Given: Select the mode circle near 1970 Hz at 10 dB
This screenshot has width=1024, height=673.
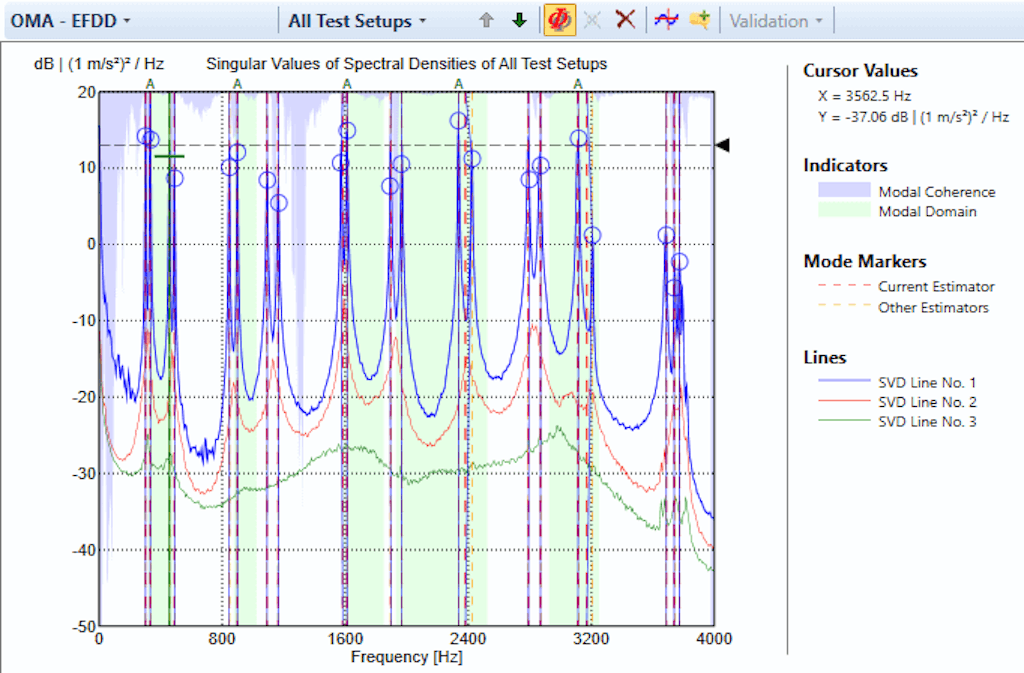Looking at the screenshot, I should [x=401, y=164].
